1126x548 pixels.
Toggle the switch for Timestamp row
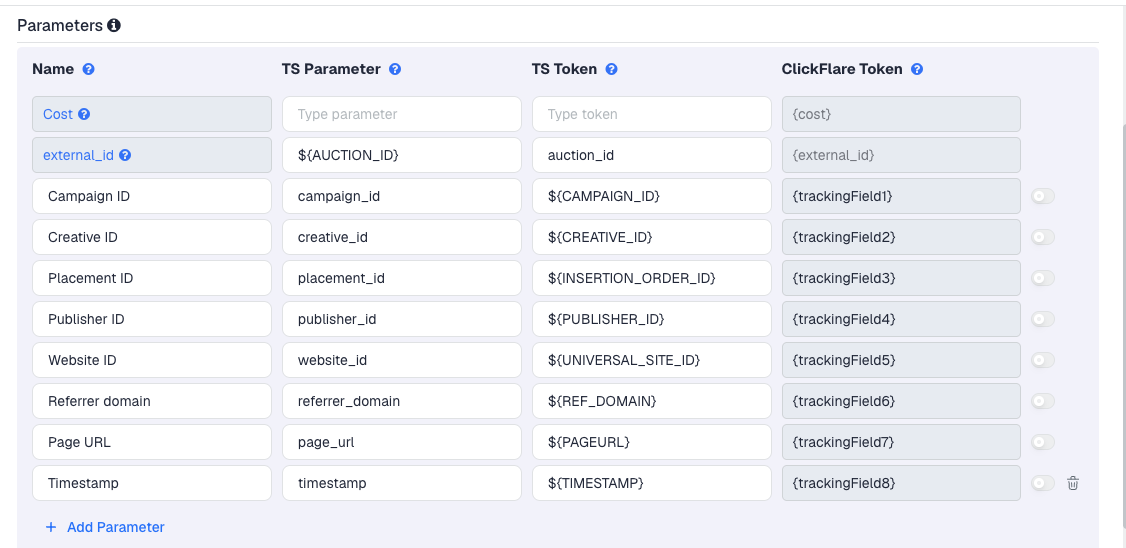(1043, 483)
